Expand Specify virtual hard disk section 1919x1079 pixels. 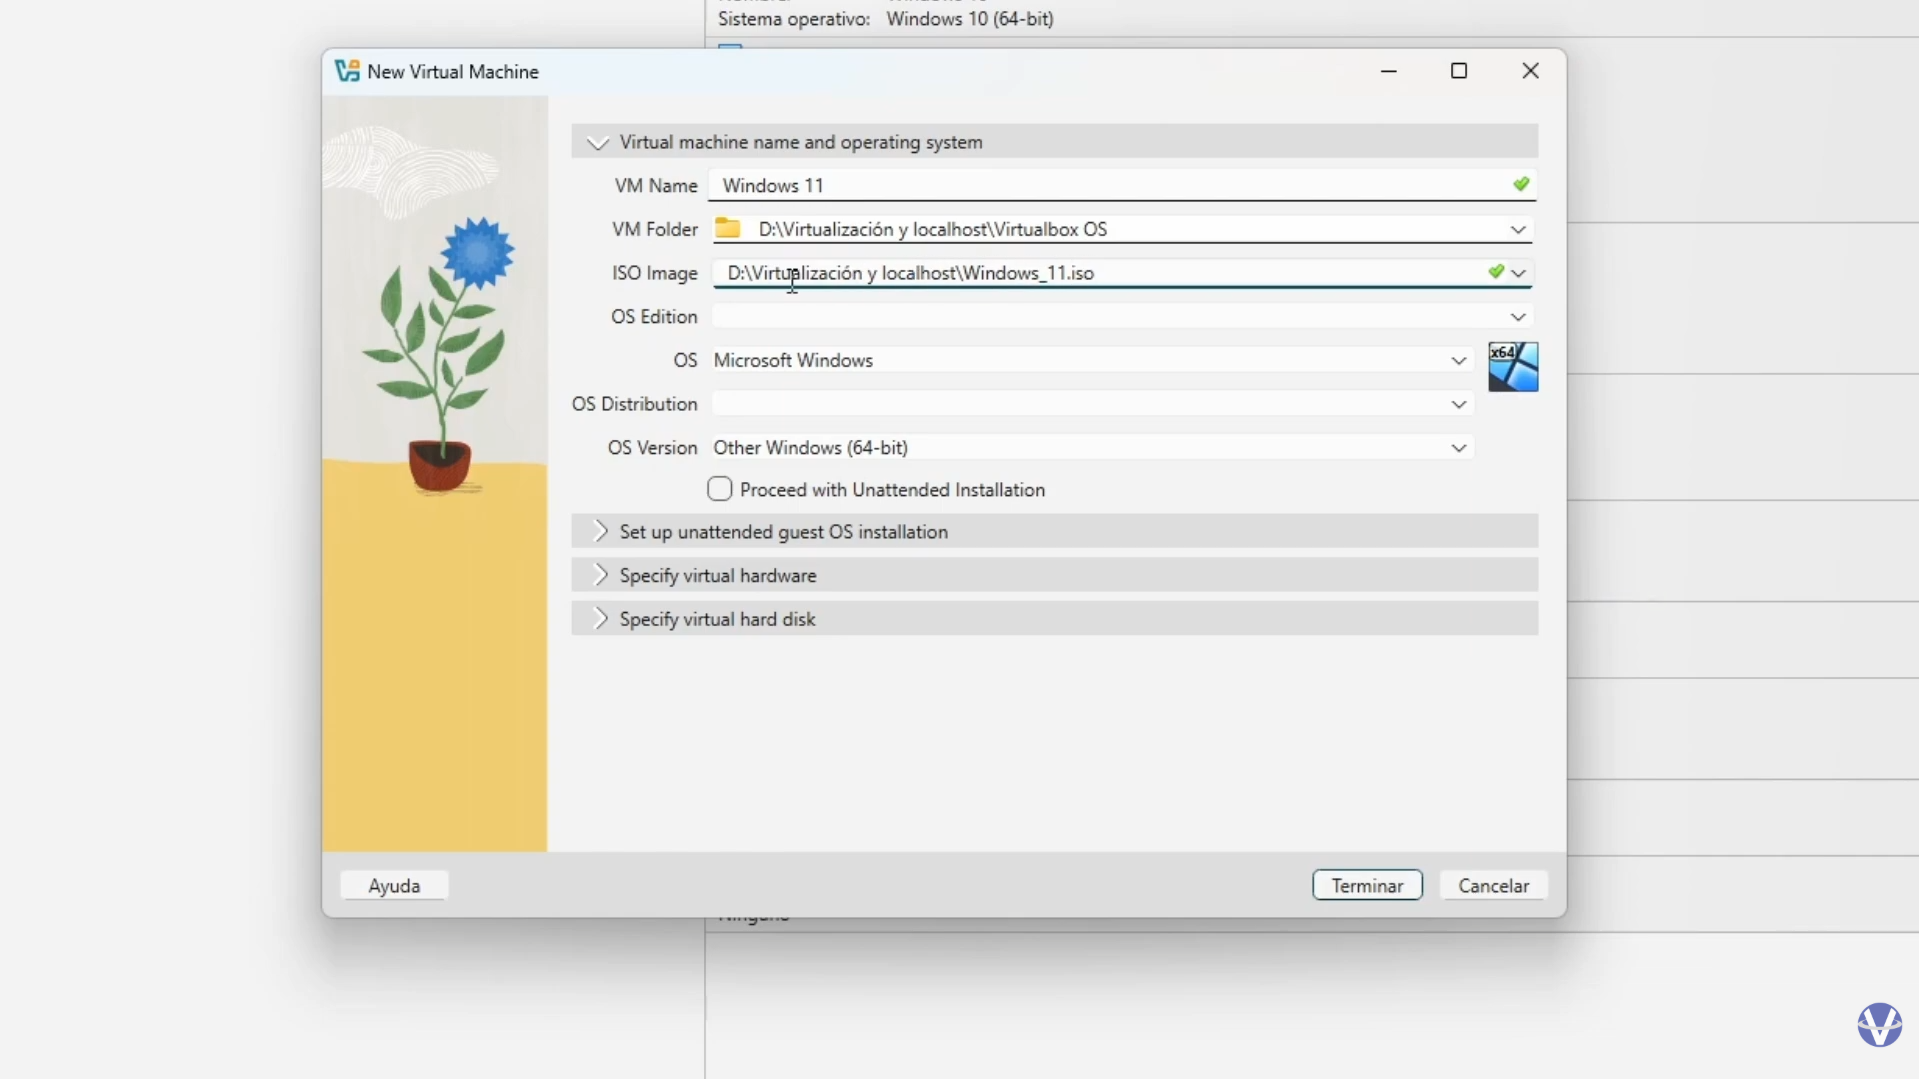point(600,619)
